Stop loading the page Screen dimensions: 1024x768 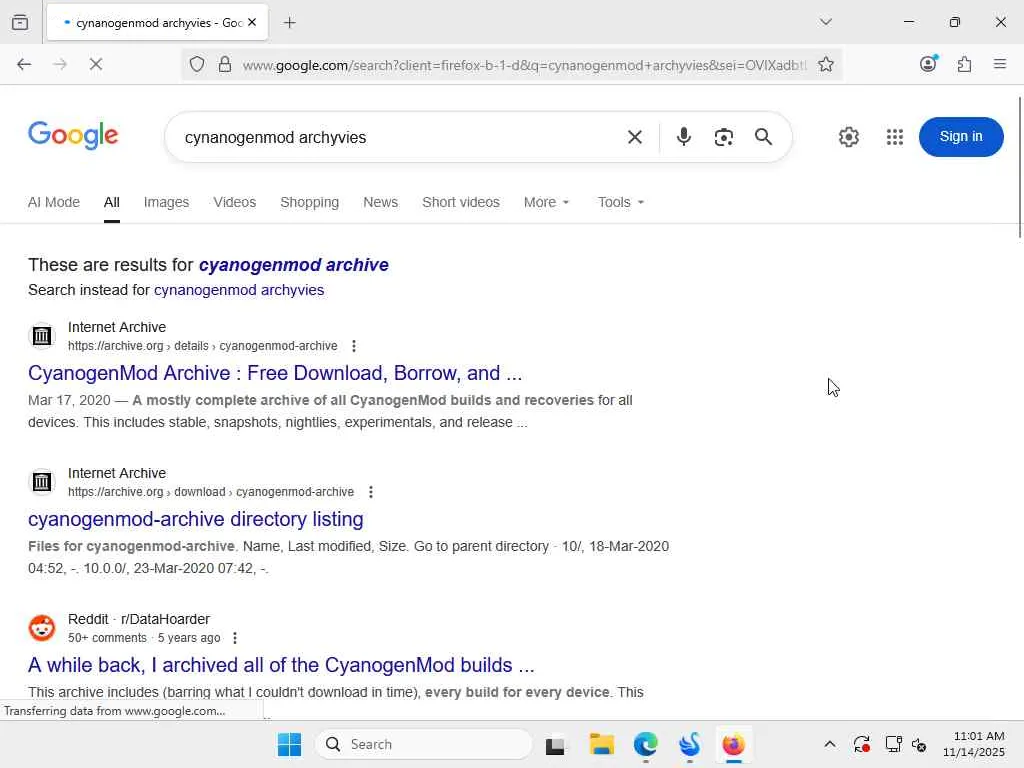click(96, 64)
